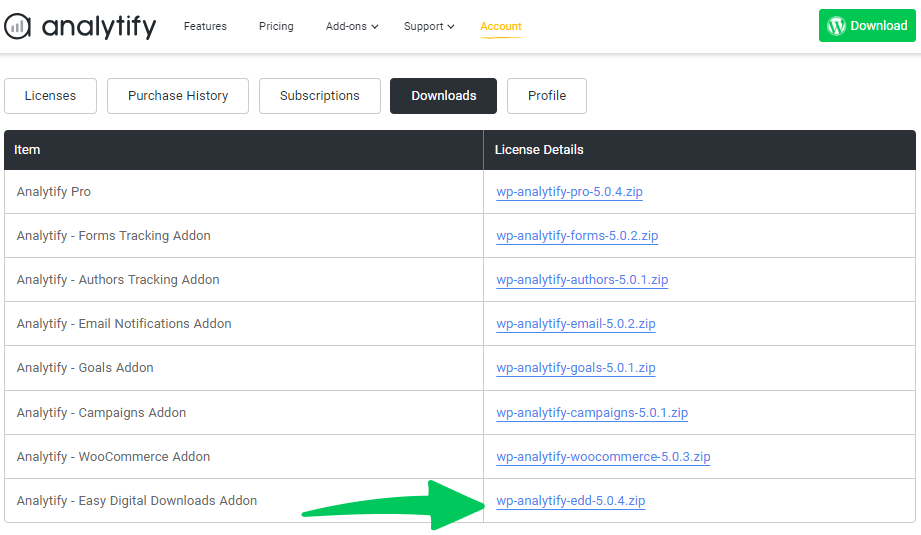This screenshot has width=921, height=535.
Task: Switch to the Subscriptions tab
Action: coord(320,96)
